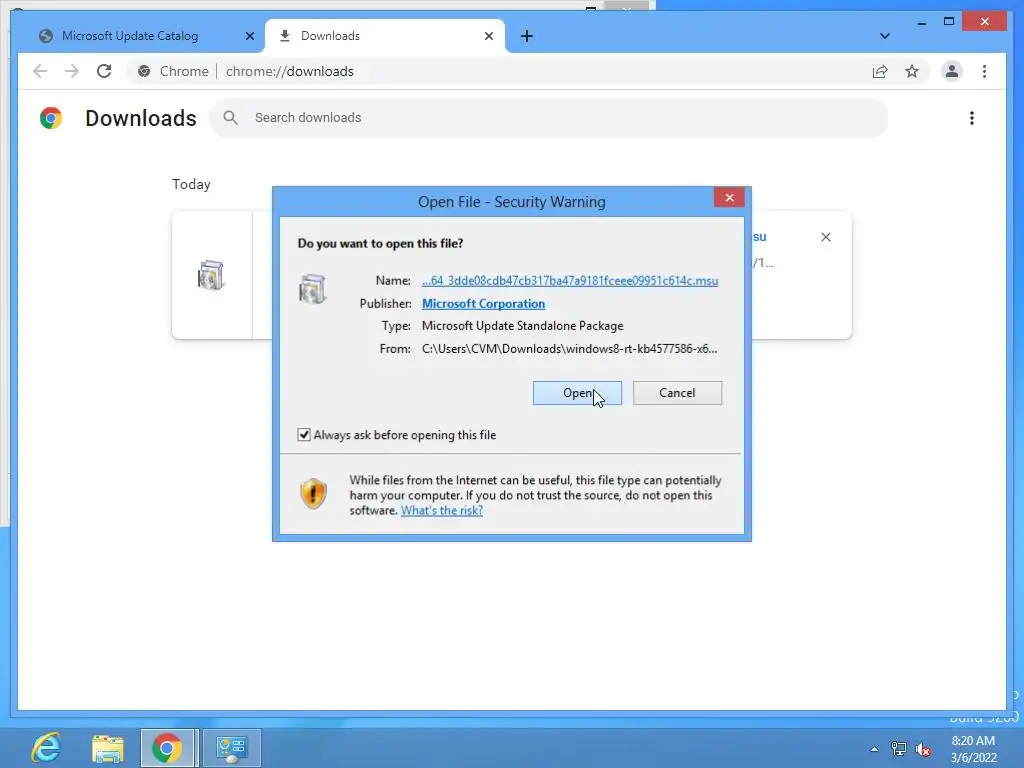
Task: Click the Chrome taskbar icon
Action: pyautogui.click(x=167, y=748)
